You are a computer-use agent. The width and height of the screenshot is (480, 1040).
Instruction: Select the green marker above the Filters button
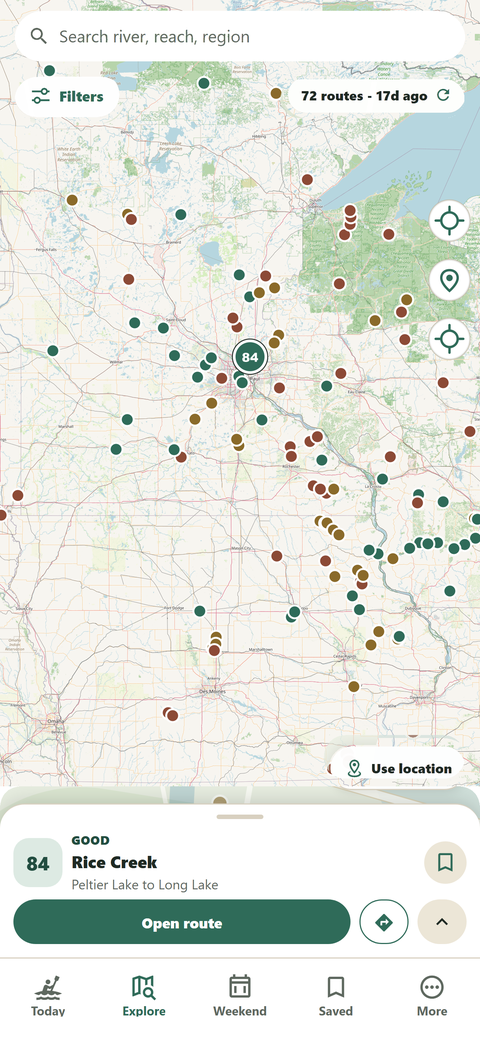click(49, 70)
